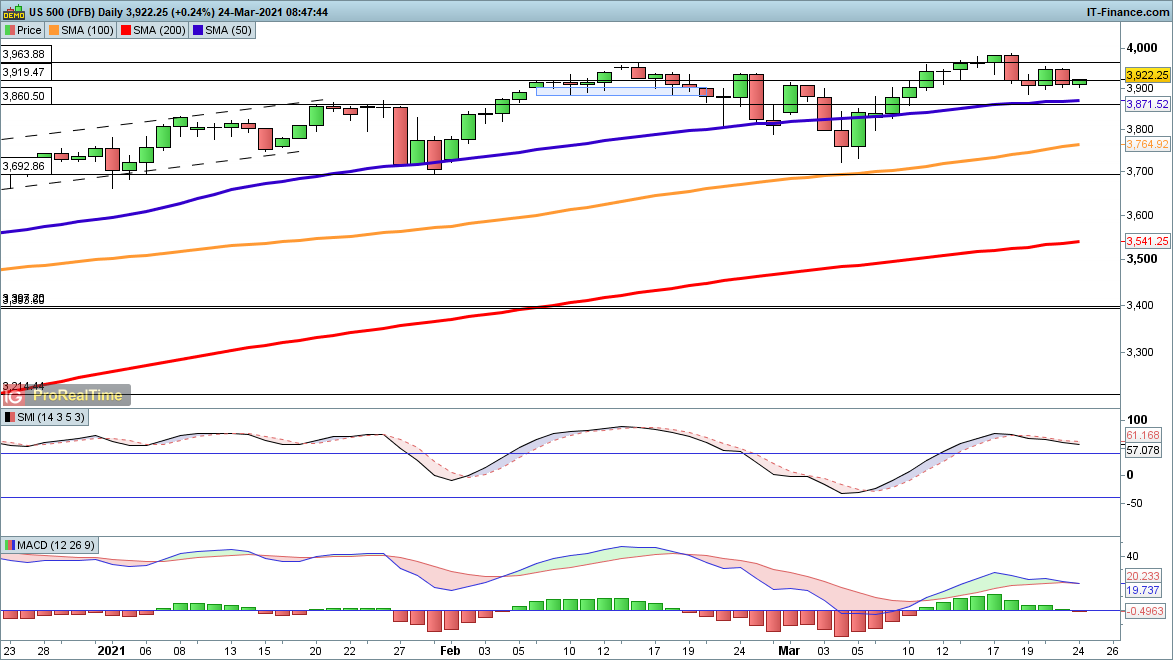Select the 3,541.25 SMA 200 price tag

(1146, 241)
